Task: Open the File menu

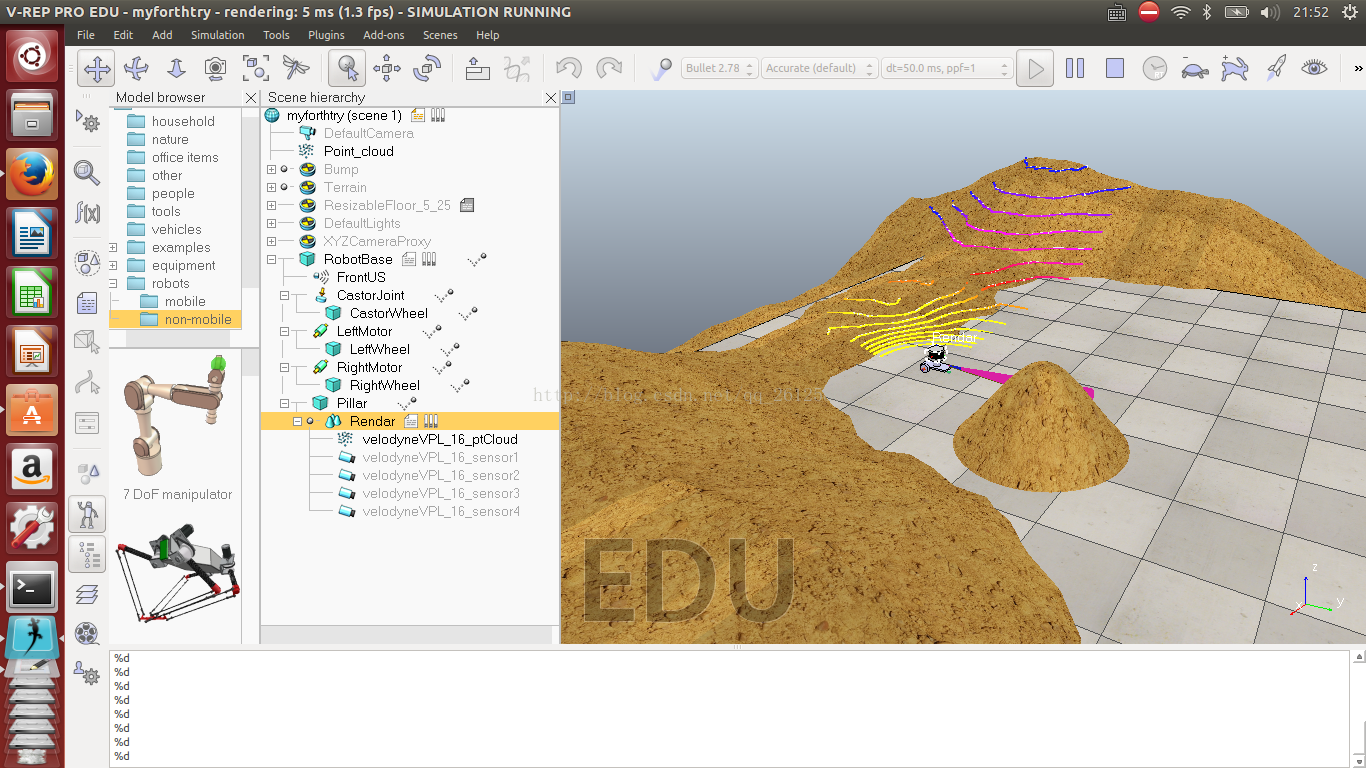Action: coord(86,35)
